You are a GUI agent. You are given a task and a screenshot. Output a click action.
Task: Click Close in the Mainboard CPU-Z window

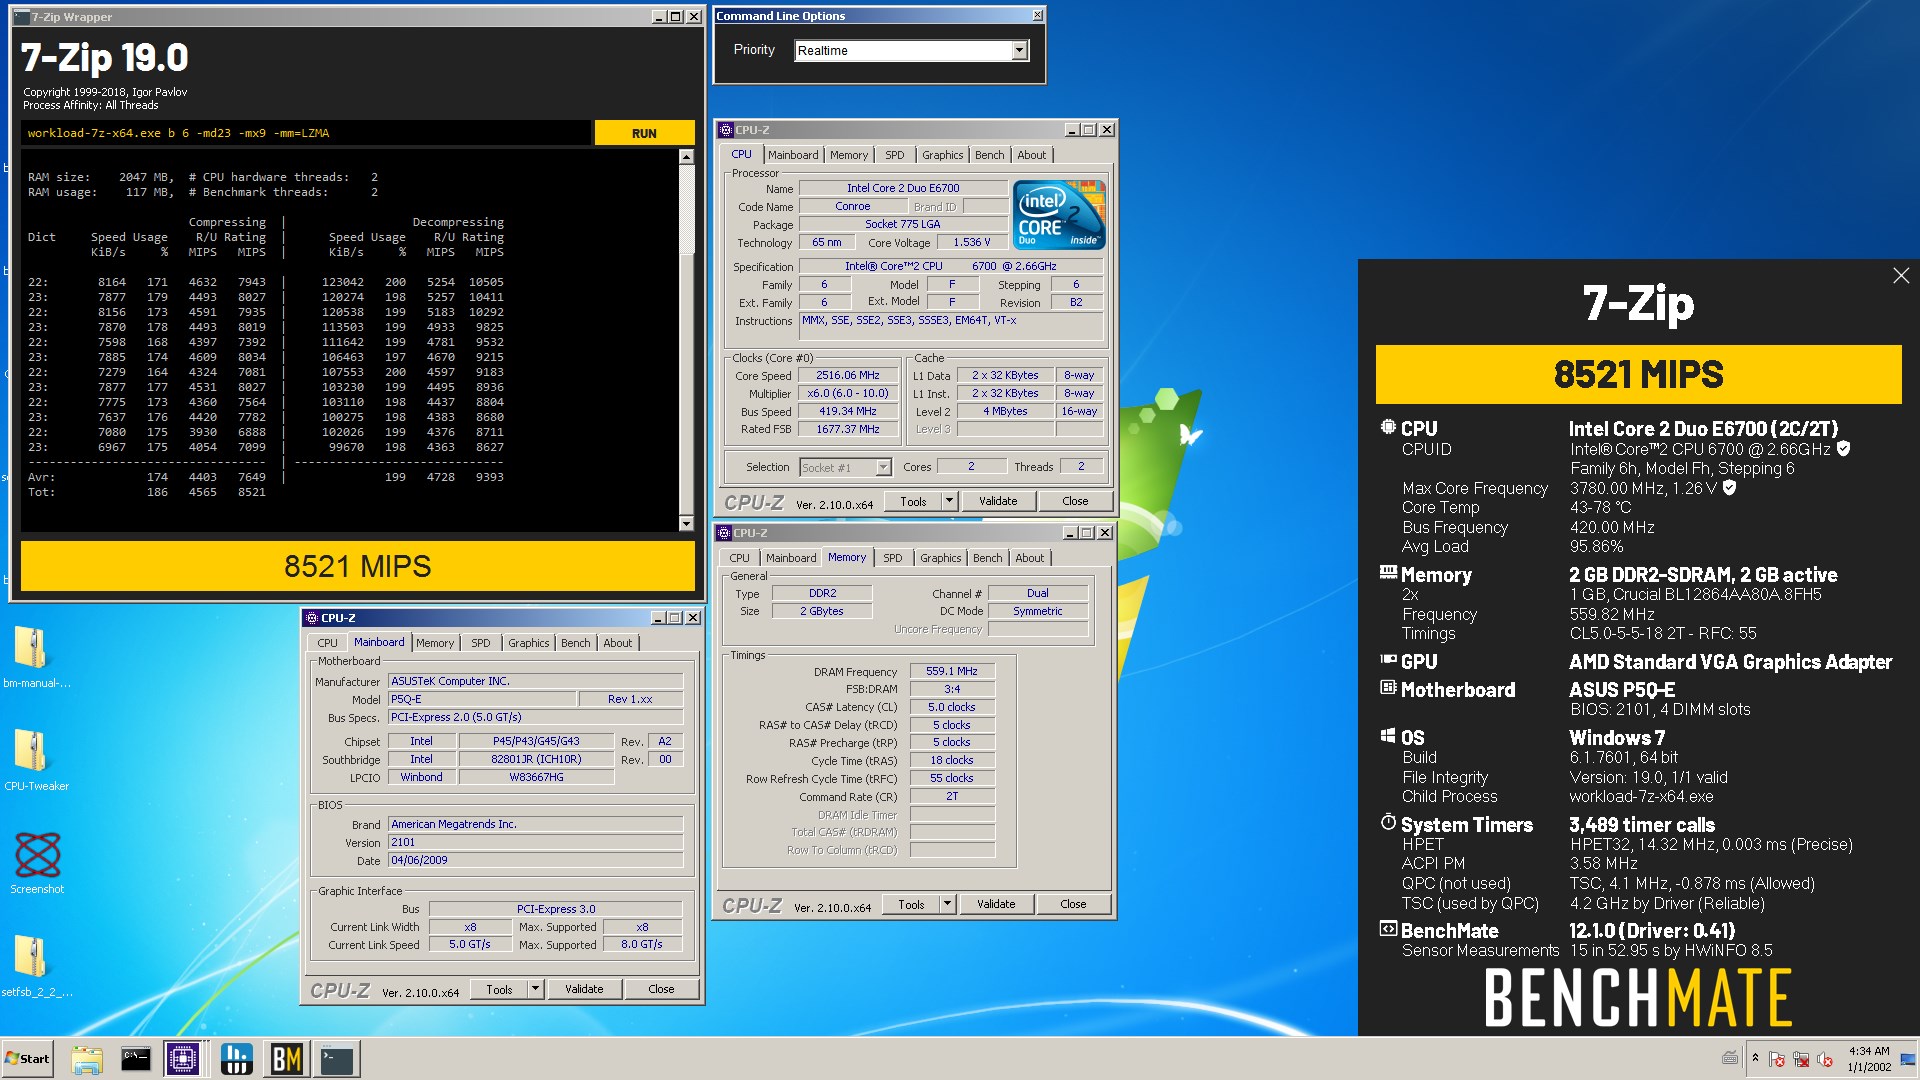[661, 989]
